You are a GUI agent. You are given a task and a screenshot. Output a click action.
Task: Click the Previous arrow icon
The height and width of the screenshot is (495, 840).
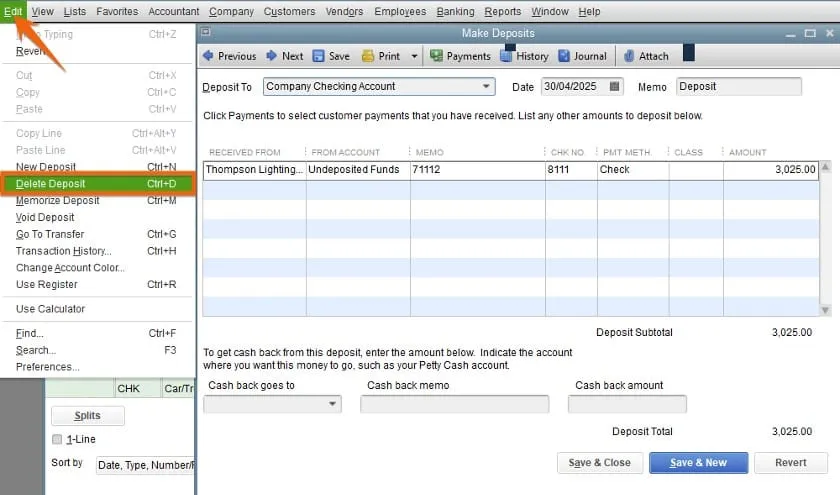pyautogui.click(x=208, y=56)
